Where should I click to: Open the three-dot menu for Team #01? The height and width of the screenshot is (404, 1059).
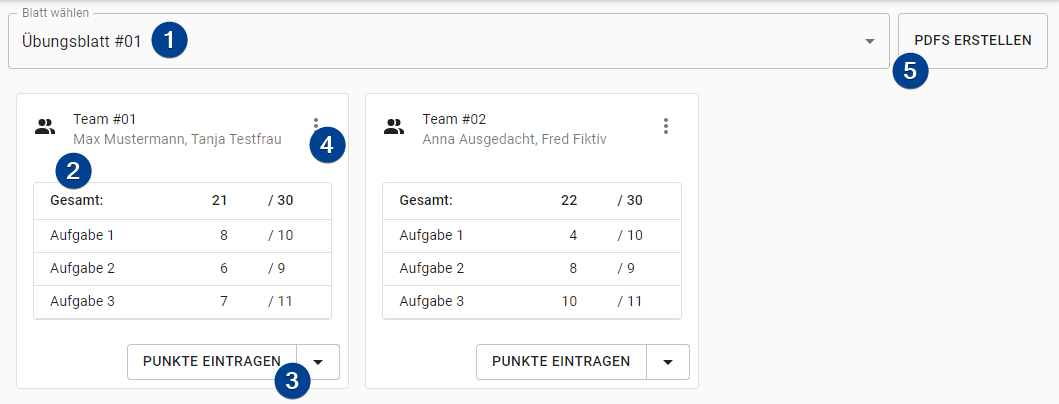pyautogui.click(x=315, y=126)
